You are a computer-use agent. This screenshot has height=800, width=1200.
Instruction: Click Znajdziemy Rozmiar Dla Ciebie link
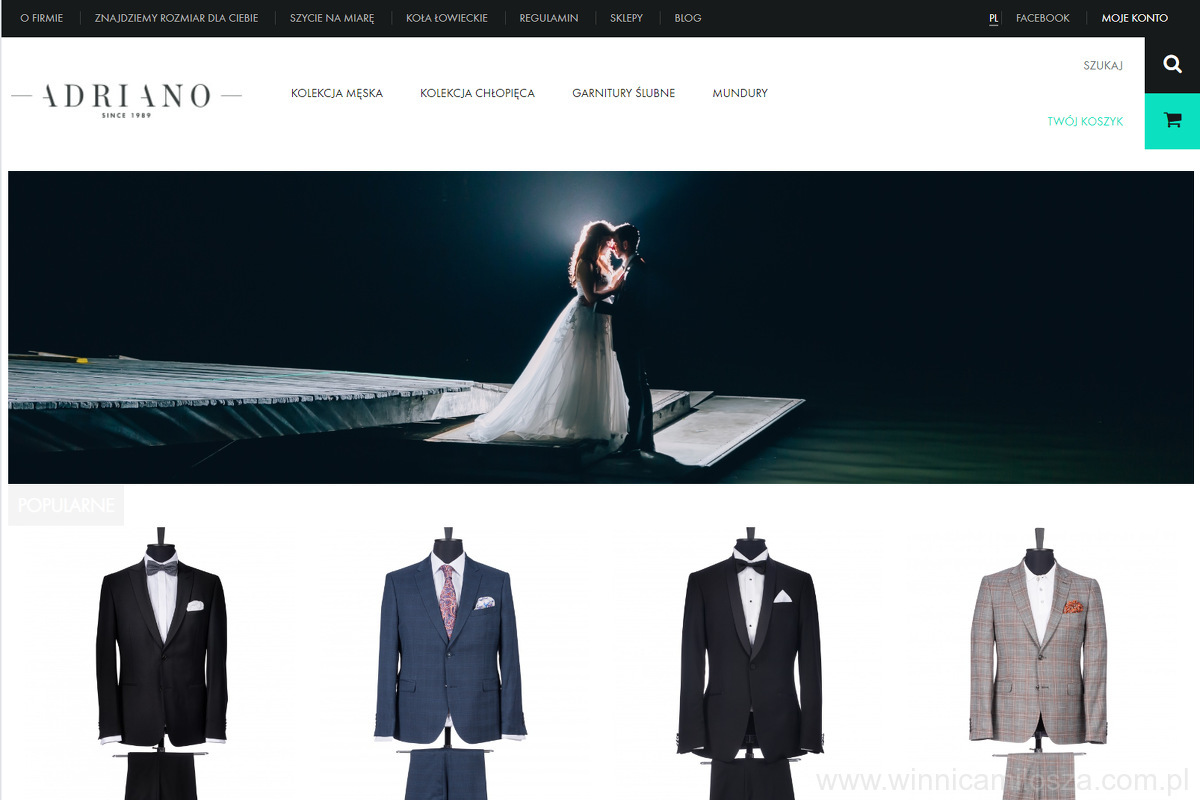click(x=176, y=18)
